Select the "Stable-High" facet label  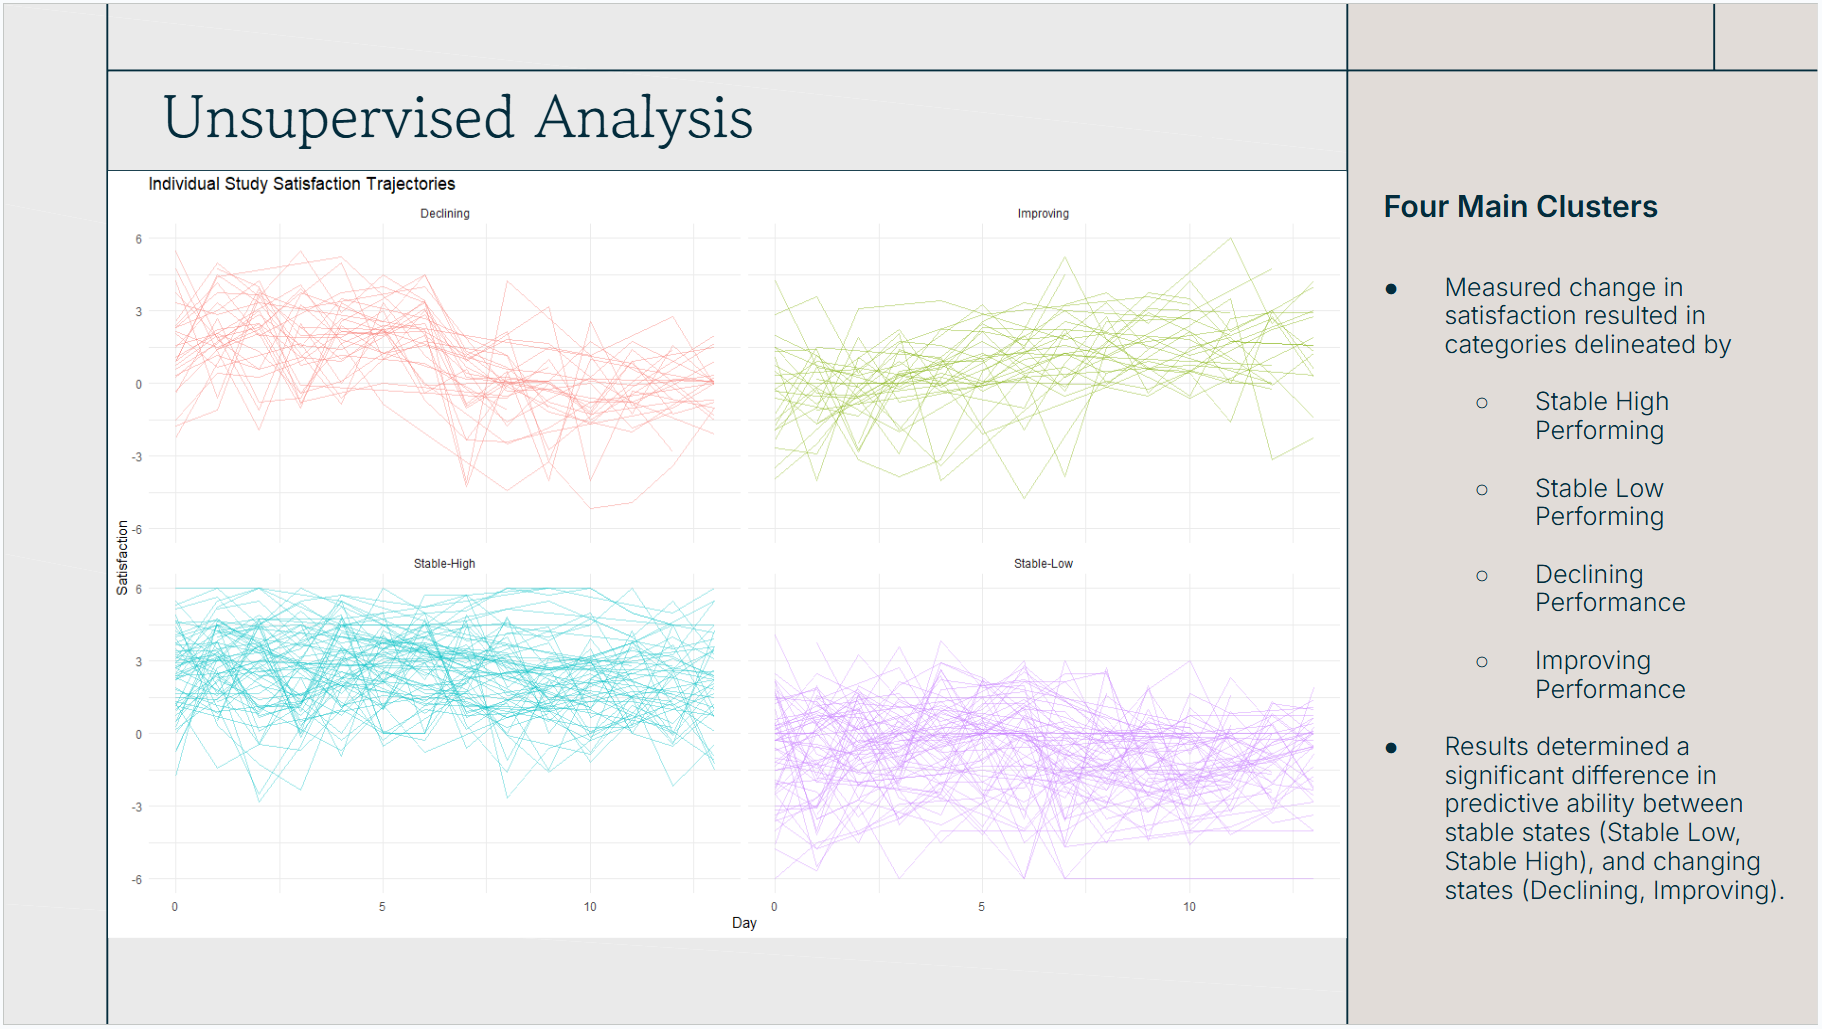click(x=444, y=564)
